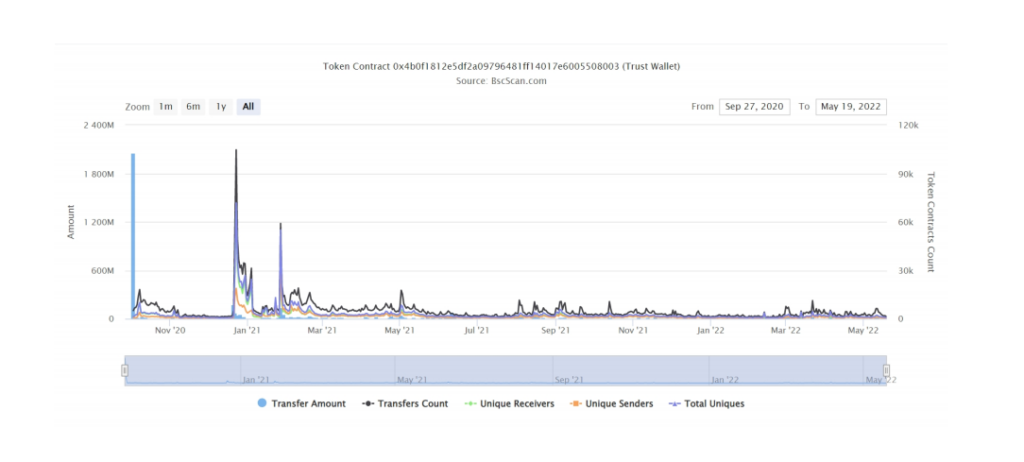Toggle Unique Senders series in legend
Screen dimensions: 1024x462
(612, 404)
